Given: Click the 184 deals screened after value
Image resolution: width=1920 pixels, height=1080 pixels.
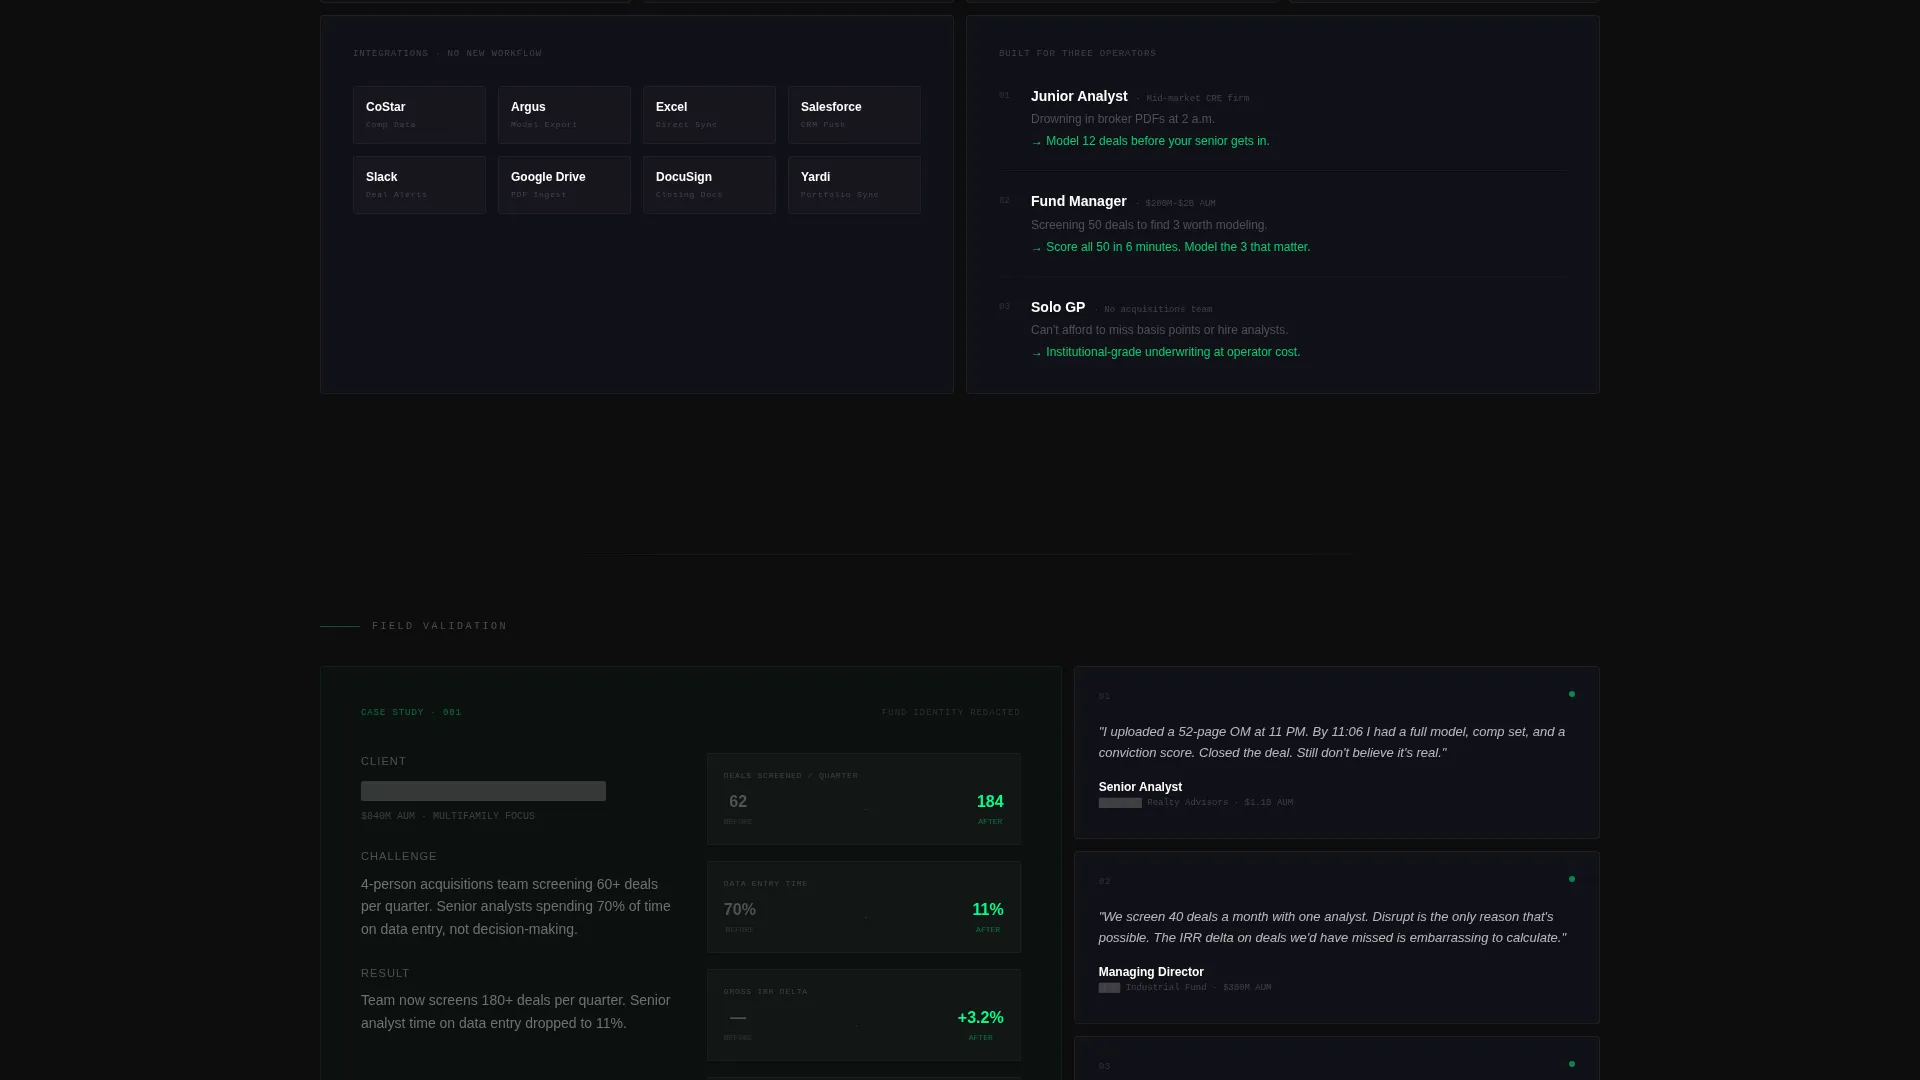Looking at the screenshot, I should [x=990, y=802].
